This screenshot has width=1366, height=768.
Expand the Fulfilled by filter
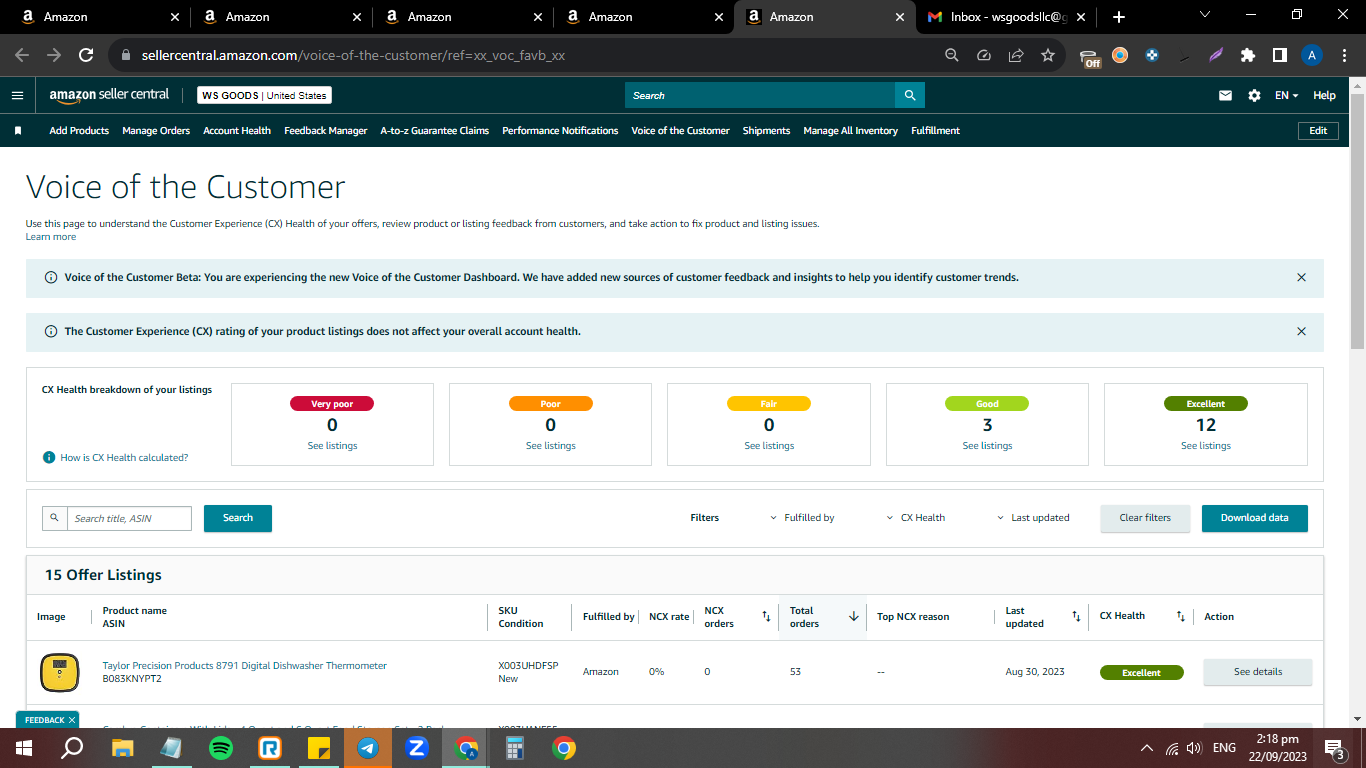coord(803,518)
